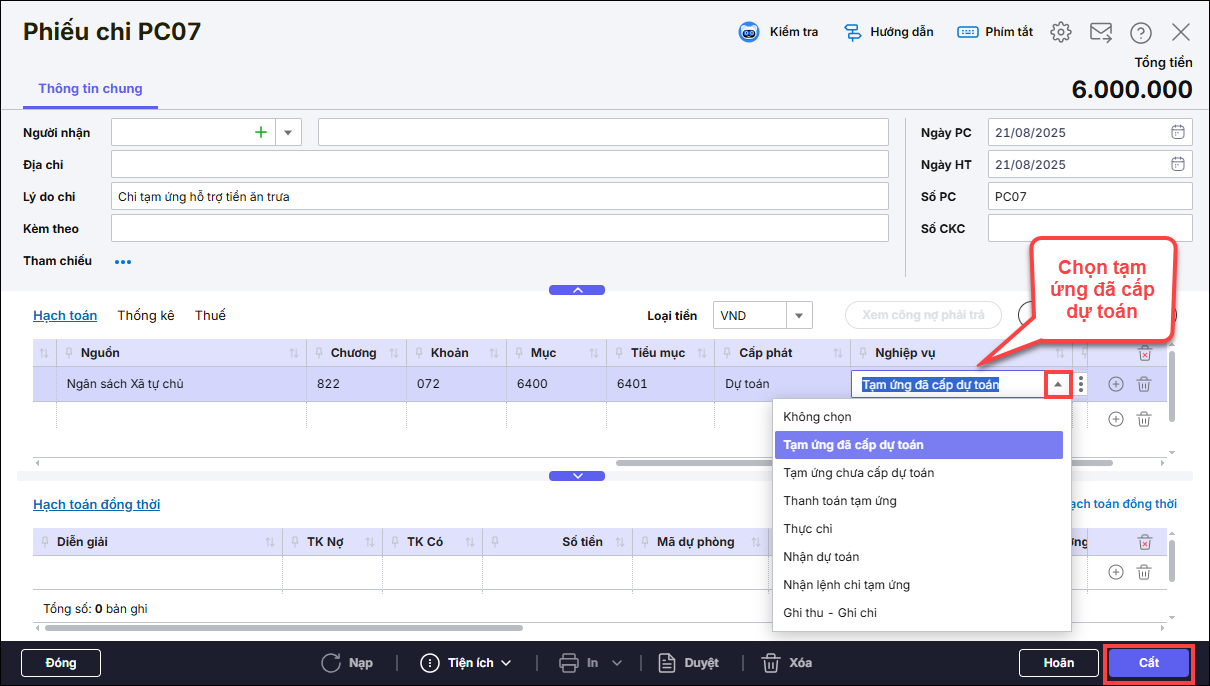Image resolution: width=1210 pixels, height=686 pixels.
Task: Click the Đóng button
Action: (61, 663)
